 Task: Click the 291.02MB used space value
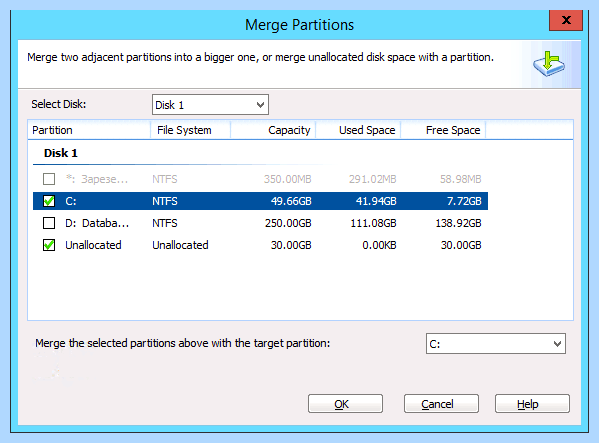tap(372, 179)
